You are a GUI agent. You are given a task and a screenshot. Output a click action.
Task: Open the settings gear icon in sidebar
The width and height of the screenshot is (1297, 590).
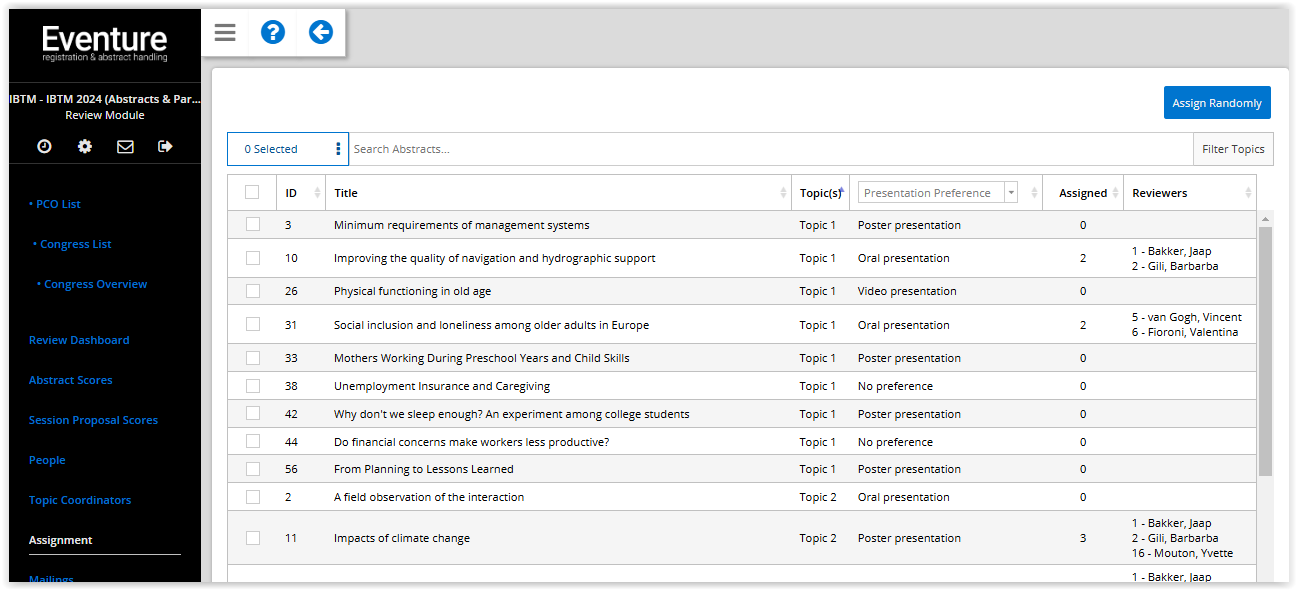click(85, 146)
